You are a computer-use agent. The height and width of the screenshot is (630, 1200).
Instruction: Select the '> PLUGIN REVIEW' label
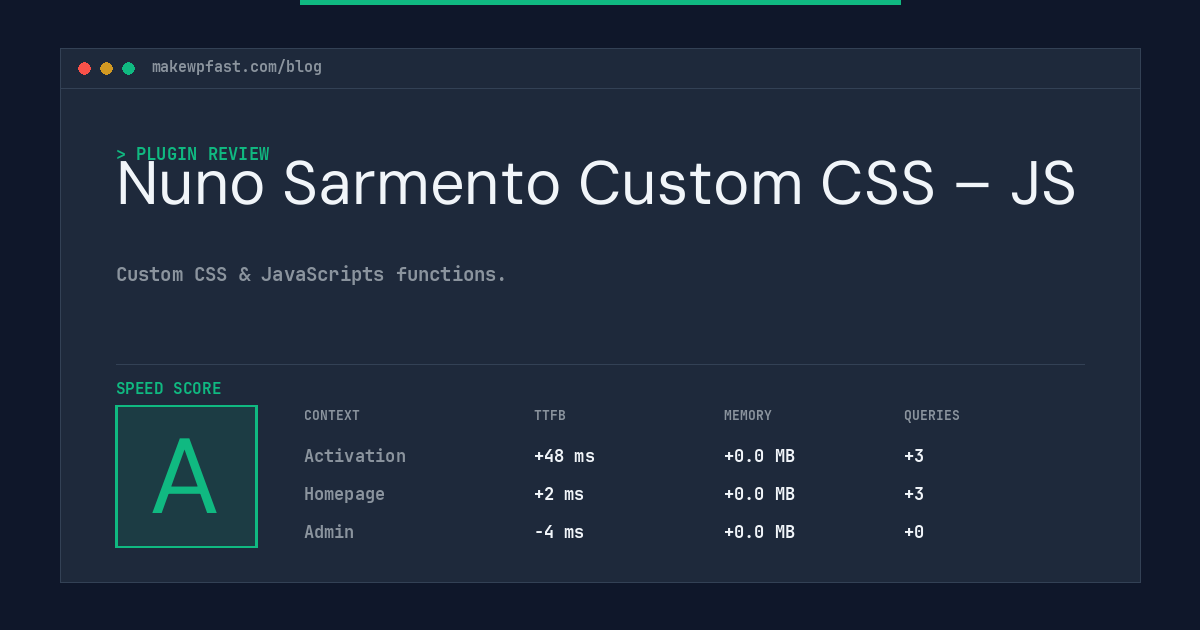pyautogui.click(x=193, y=154)
